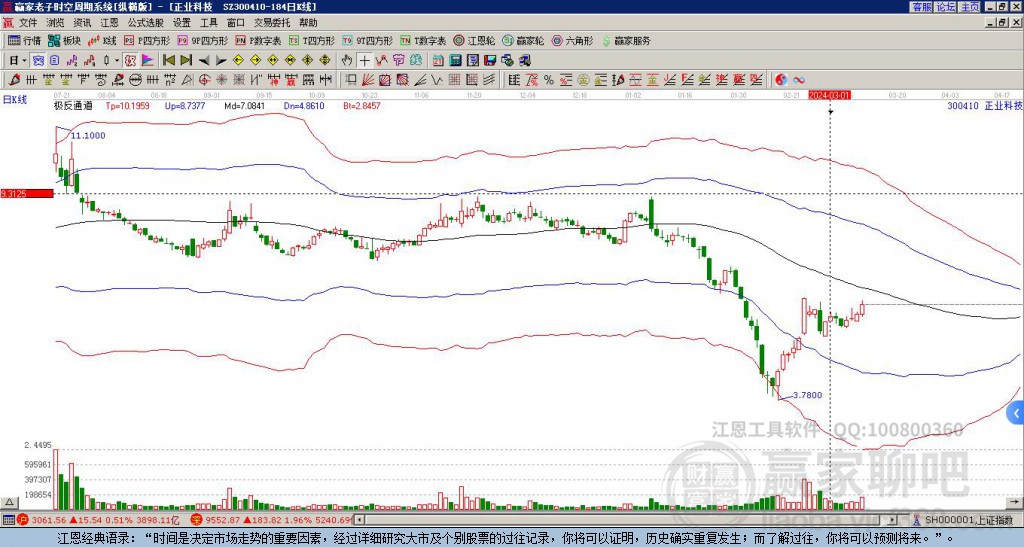Open the P四方形 tool

pyautogui.click(x=147, y=40)
